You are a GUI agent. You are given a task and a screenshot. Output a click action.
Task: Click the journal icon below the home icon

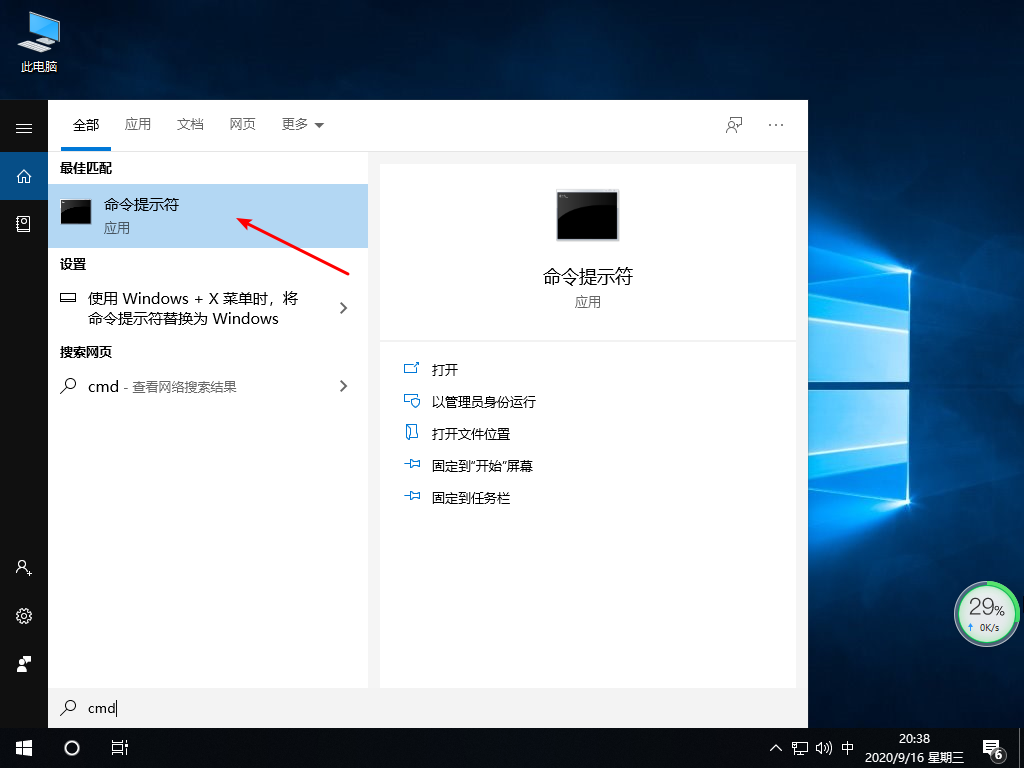coord(24,224)
